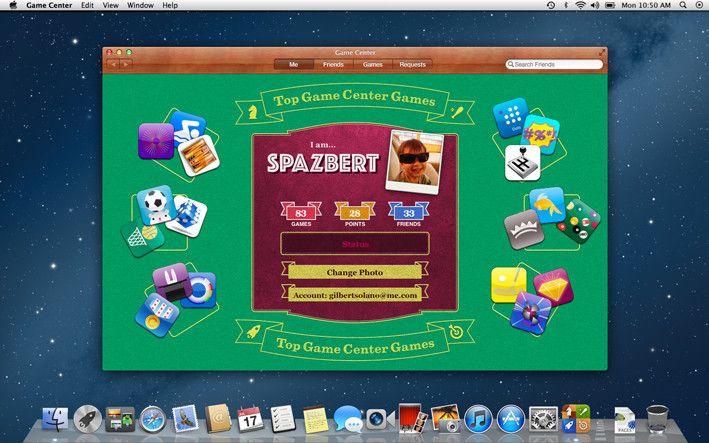Click the Status text field
The image size is (709, 443).
355,244
